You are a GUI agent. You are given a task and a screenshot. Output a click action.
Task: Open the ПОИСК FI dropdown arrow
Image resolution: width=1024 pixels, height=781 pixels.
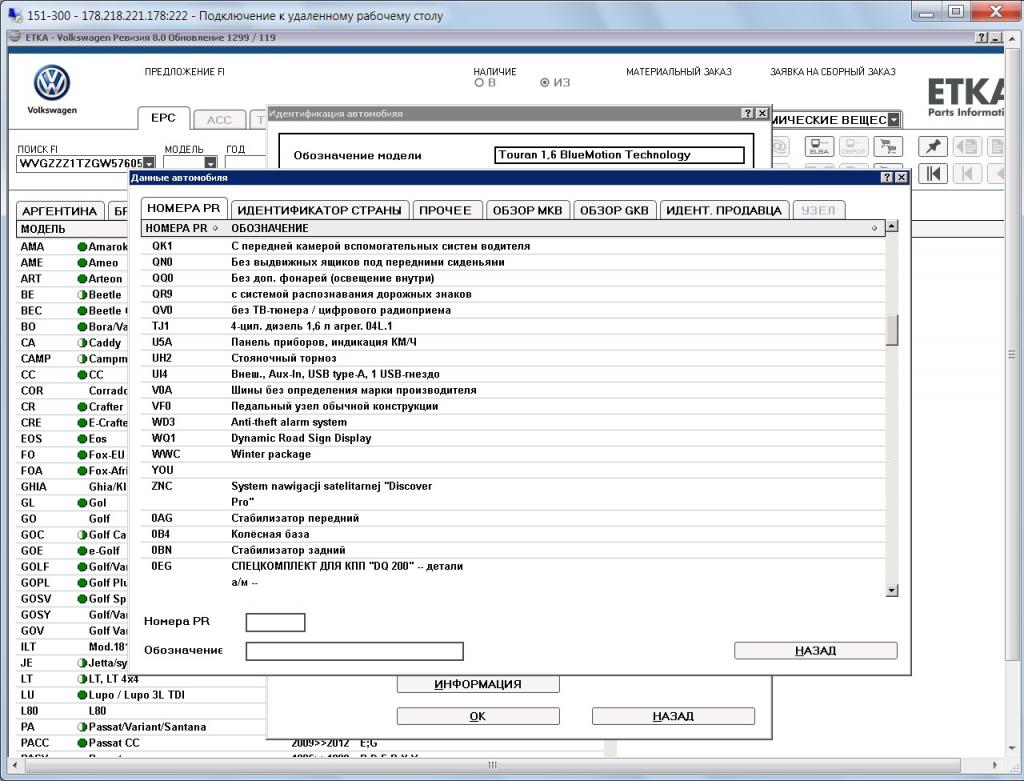click(x=150, y=163)
